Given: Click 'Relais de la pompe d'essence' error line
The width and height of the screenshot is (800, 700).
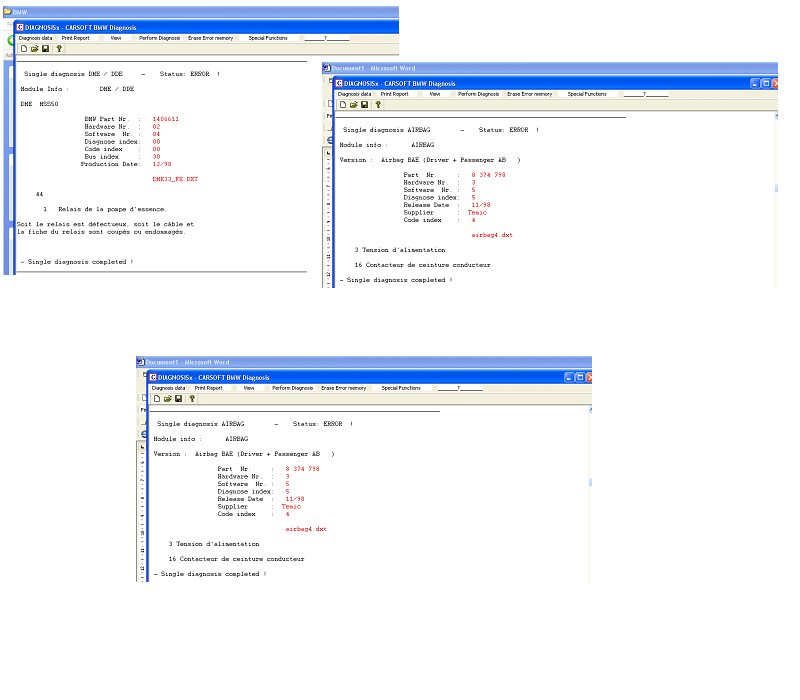Looking at the screenshot, I should click(112, 209).
